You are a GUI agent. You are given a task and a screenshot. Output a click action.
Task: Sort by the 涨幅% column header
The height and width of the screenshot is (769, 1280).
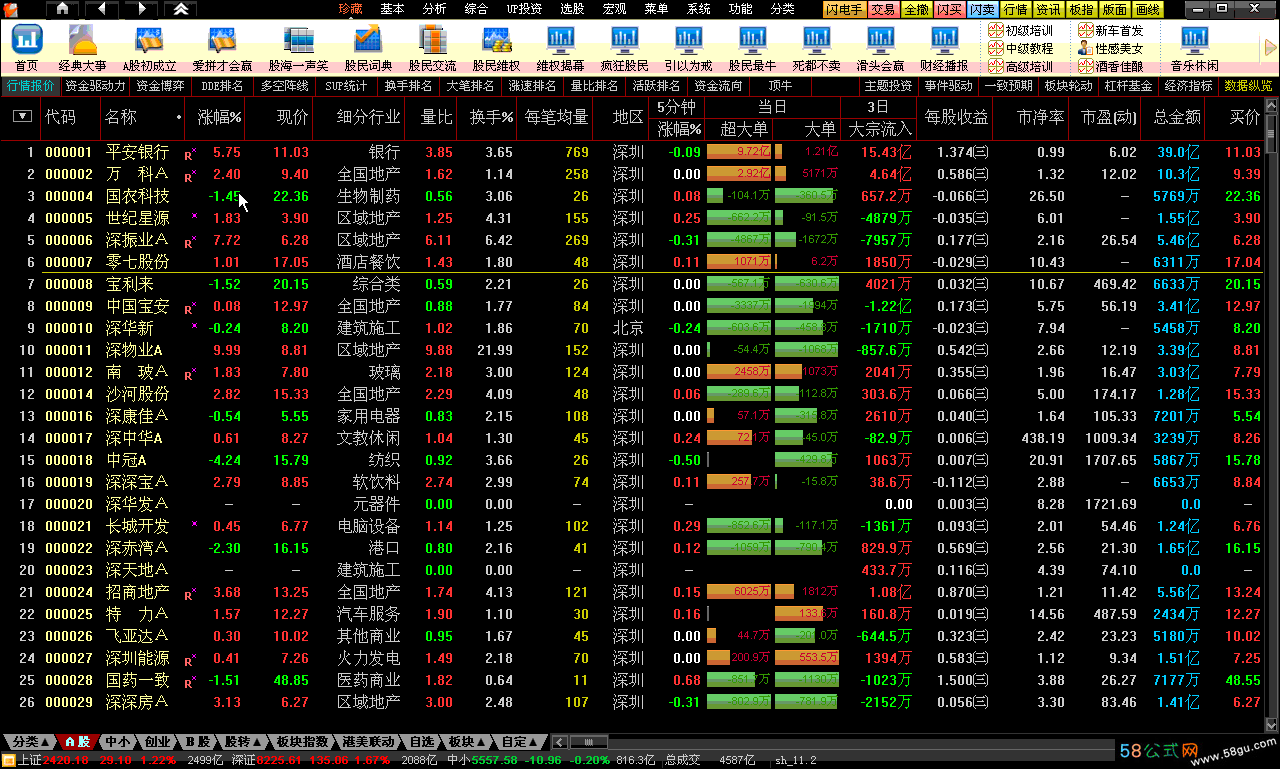click(x=220, y=117)
